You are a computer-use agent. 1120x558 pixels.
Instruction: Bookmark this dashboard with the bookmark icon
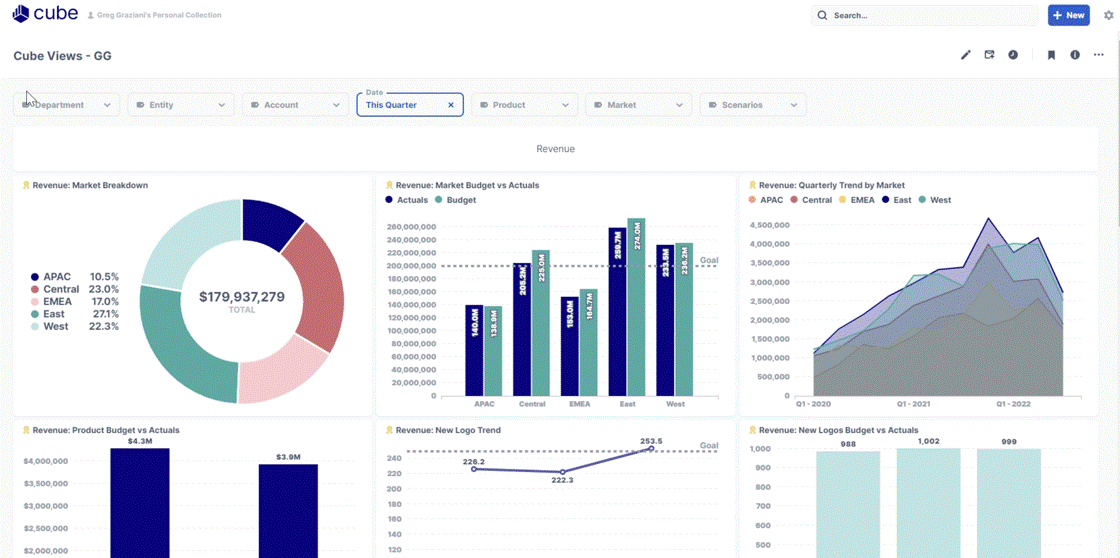tap(1051, 55)
